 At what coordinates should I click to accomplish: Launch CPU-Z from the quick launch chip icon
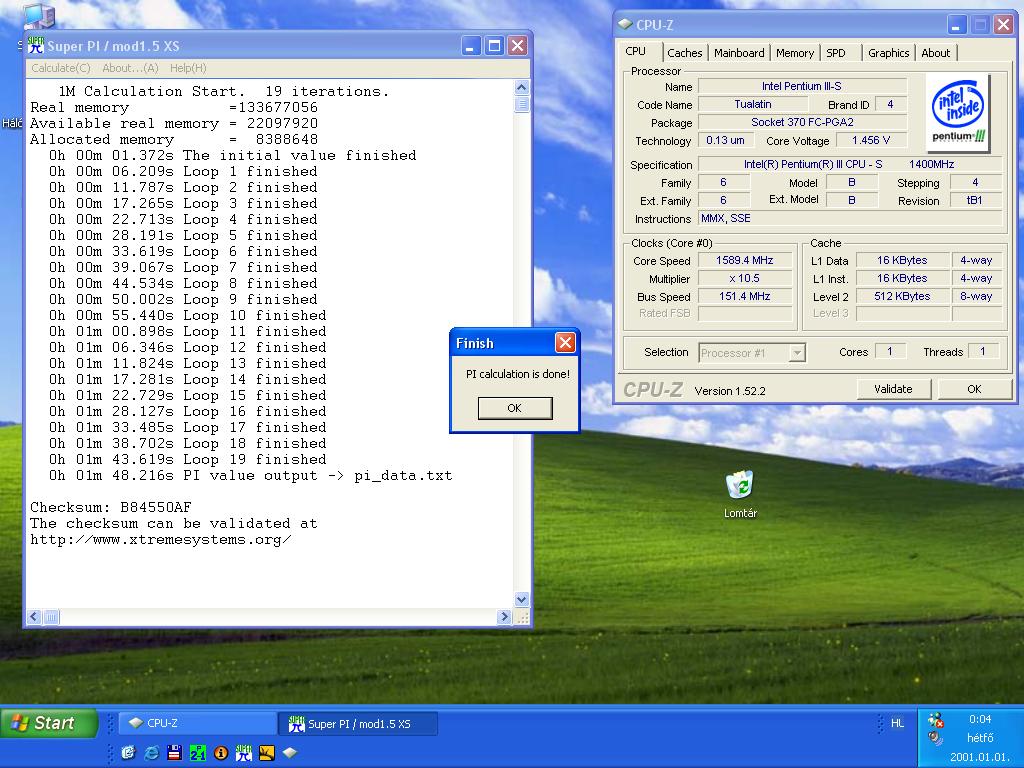coord(290,753)
